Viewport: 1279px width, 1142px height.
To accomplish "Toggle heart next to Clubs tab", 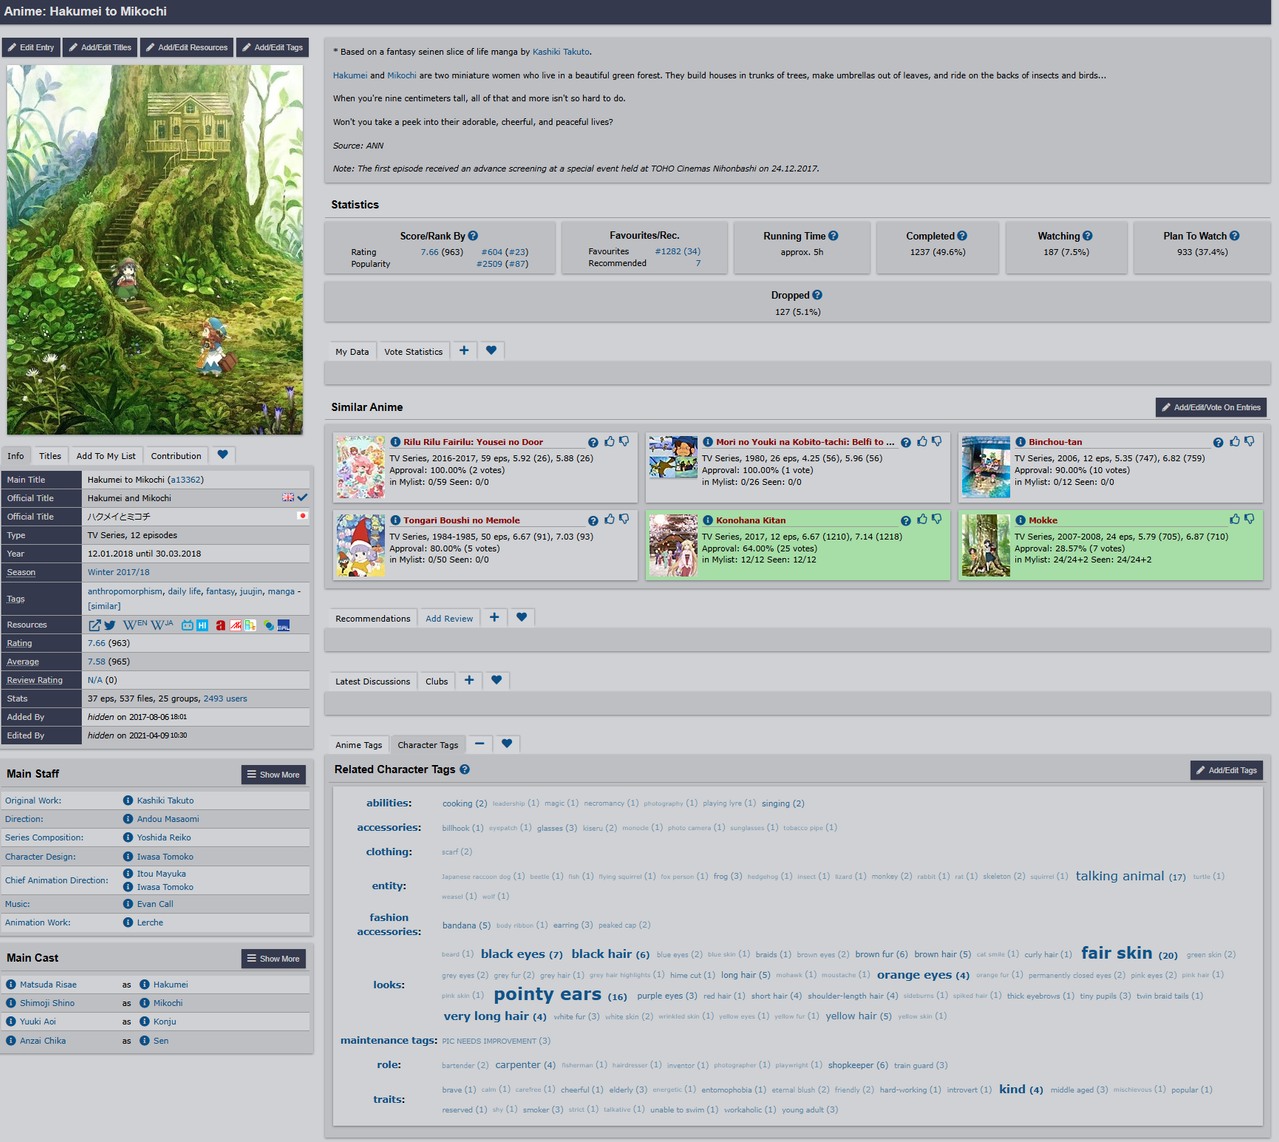I will (497, 680).
